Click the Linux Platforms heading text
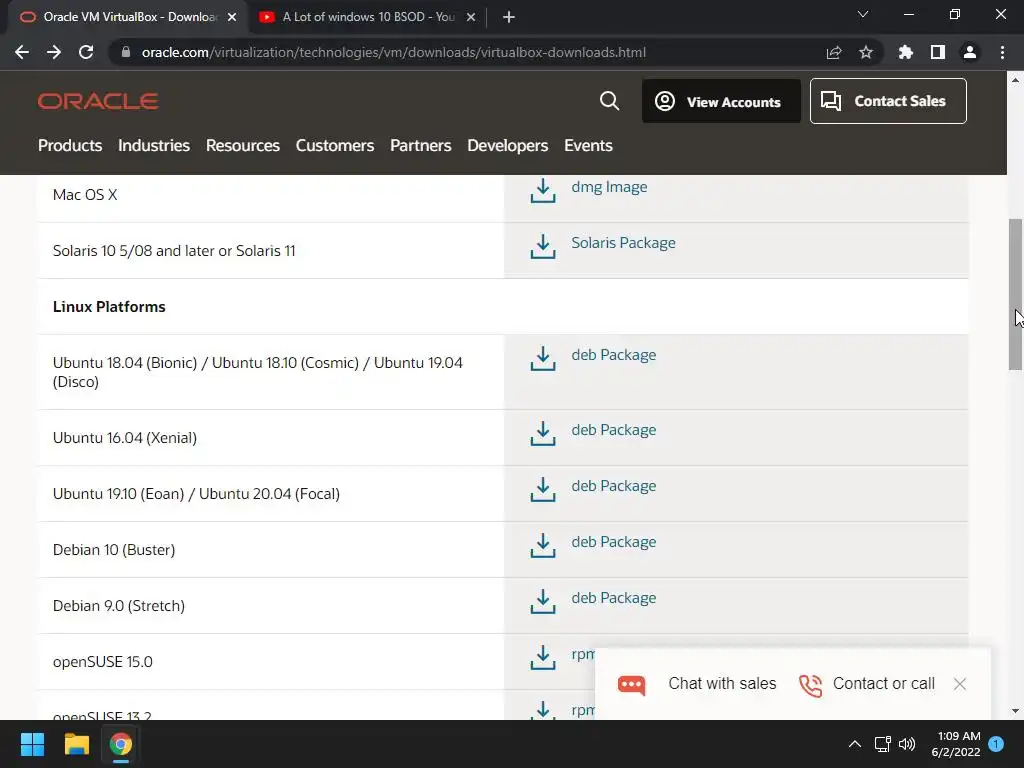 pos(109,306)
